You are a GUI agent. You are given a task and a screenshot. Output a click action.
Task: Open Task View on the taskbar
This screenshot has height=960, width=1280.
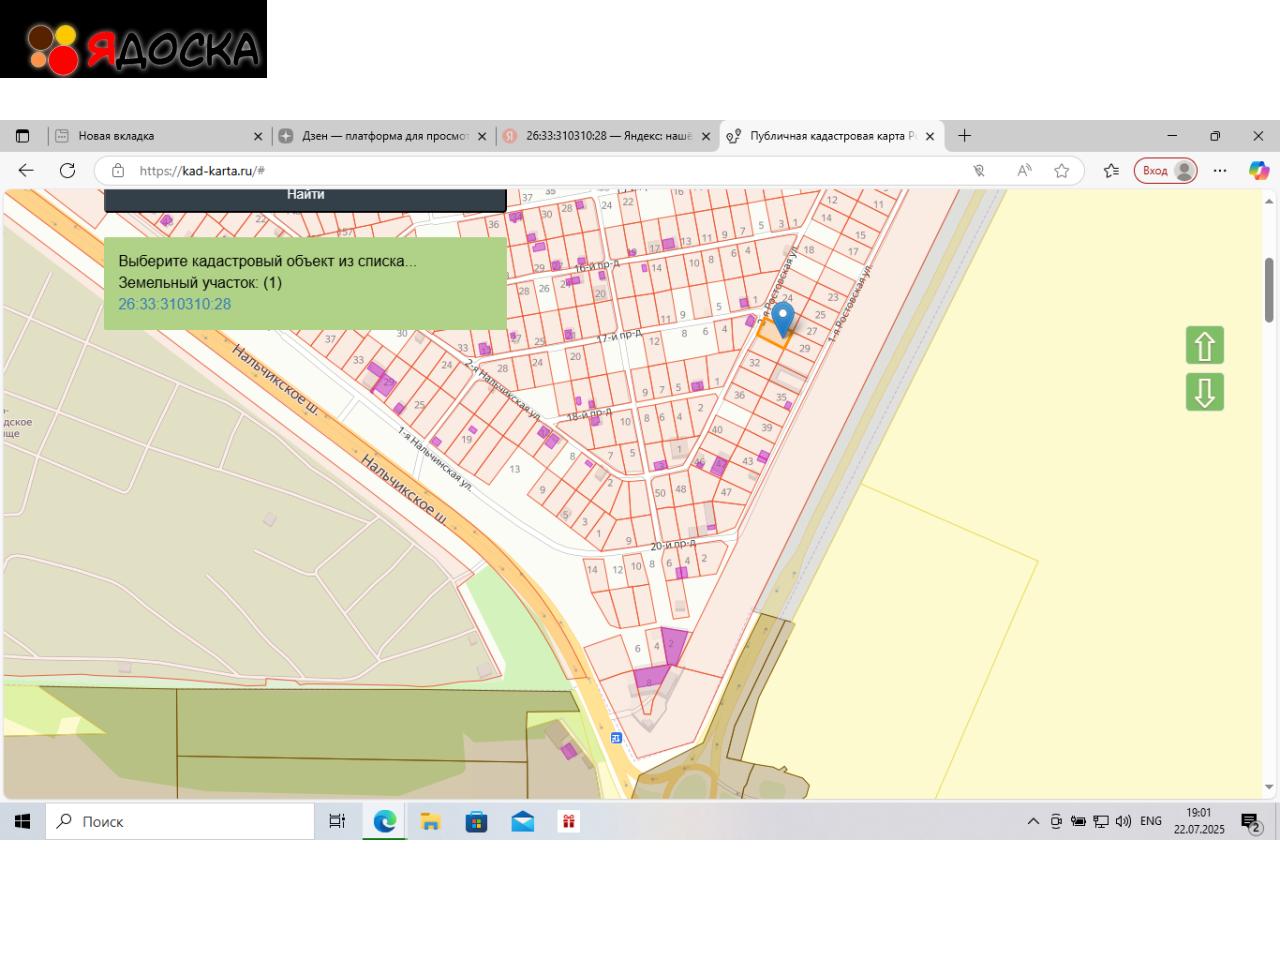[x=337, y=821]
